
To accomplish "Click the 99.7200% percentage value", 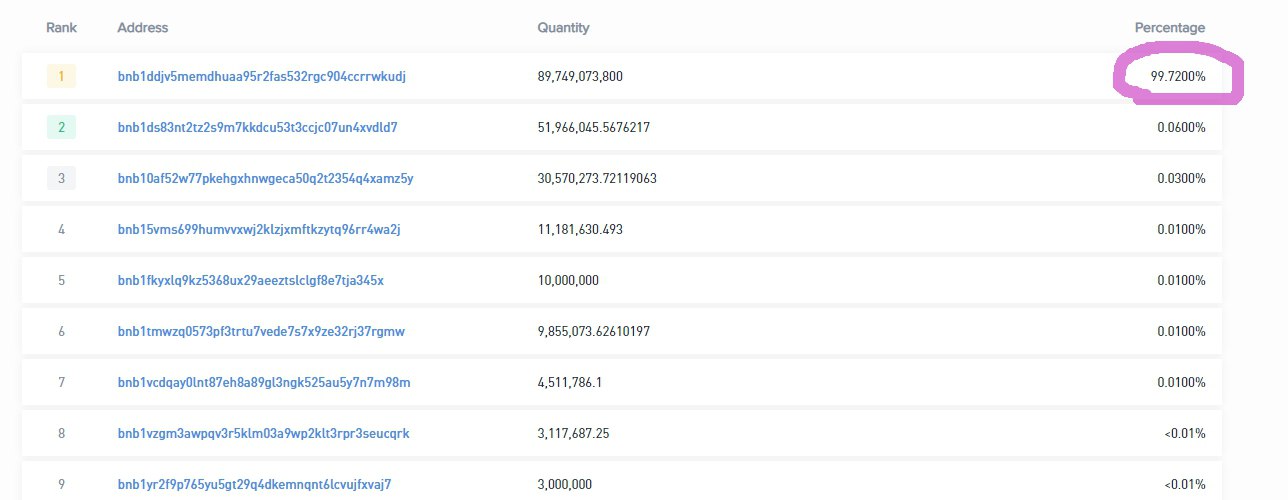I will click(x=1178, y=76).
